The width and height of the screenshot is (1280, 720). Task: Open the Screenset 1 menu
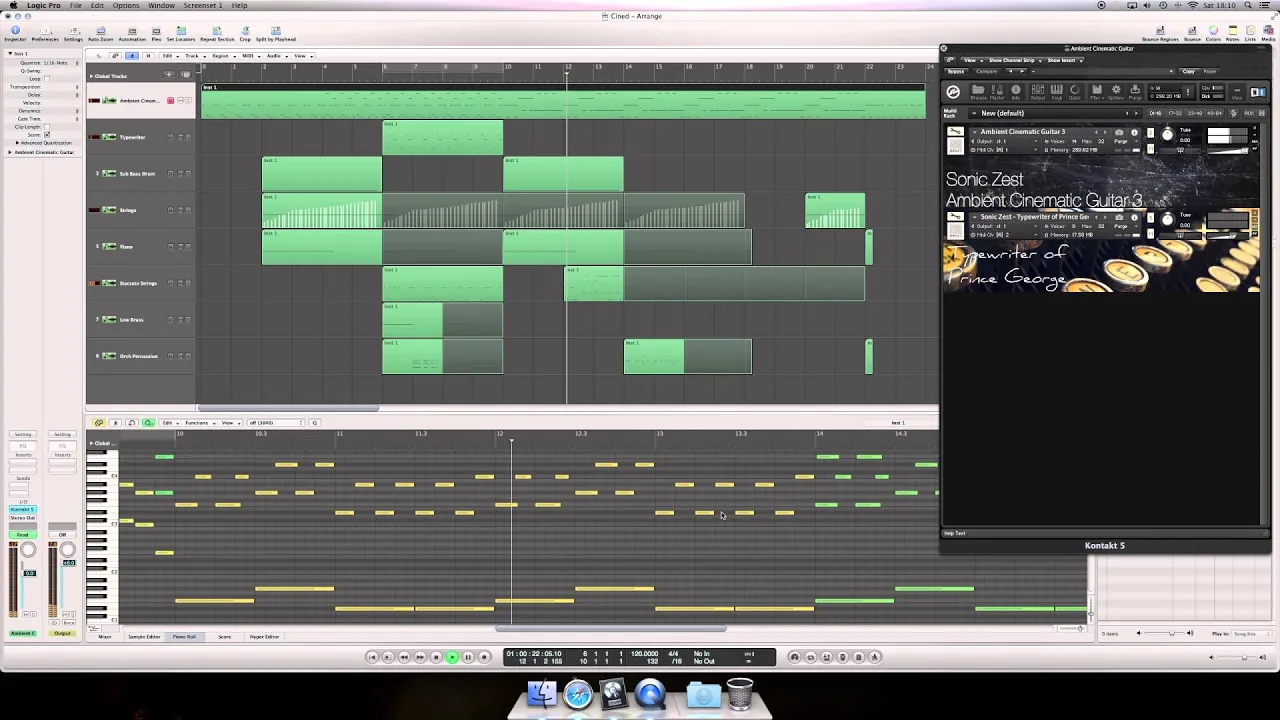pyautogui.click(x=202, y=5)
